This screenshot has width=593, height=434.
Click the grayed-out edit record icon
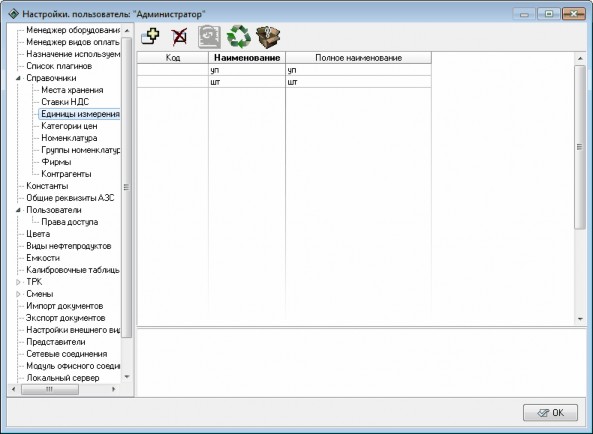210,37
